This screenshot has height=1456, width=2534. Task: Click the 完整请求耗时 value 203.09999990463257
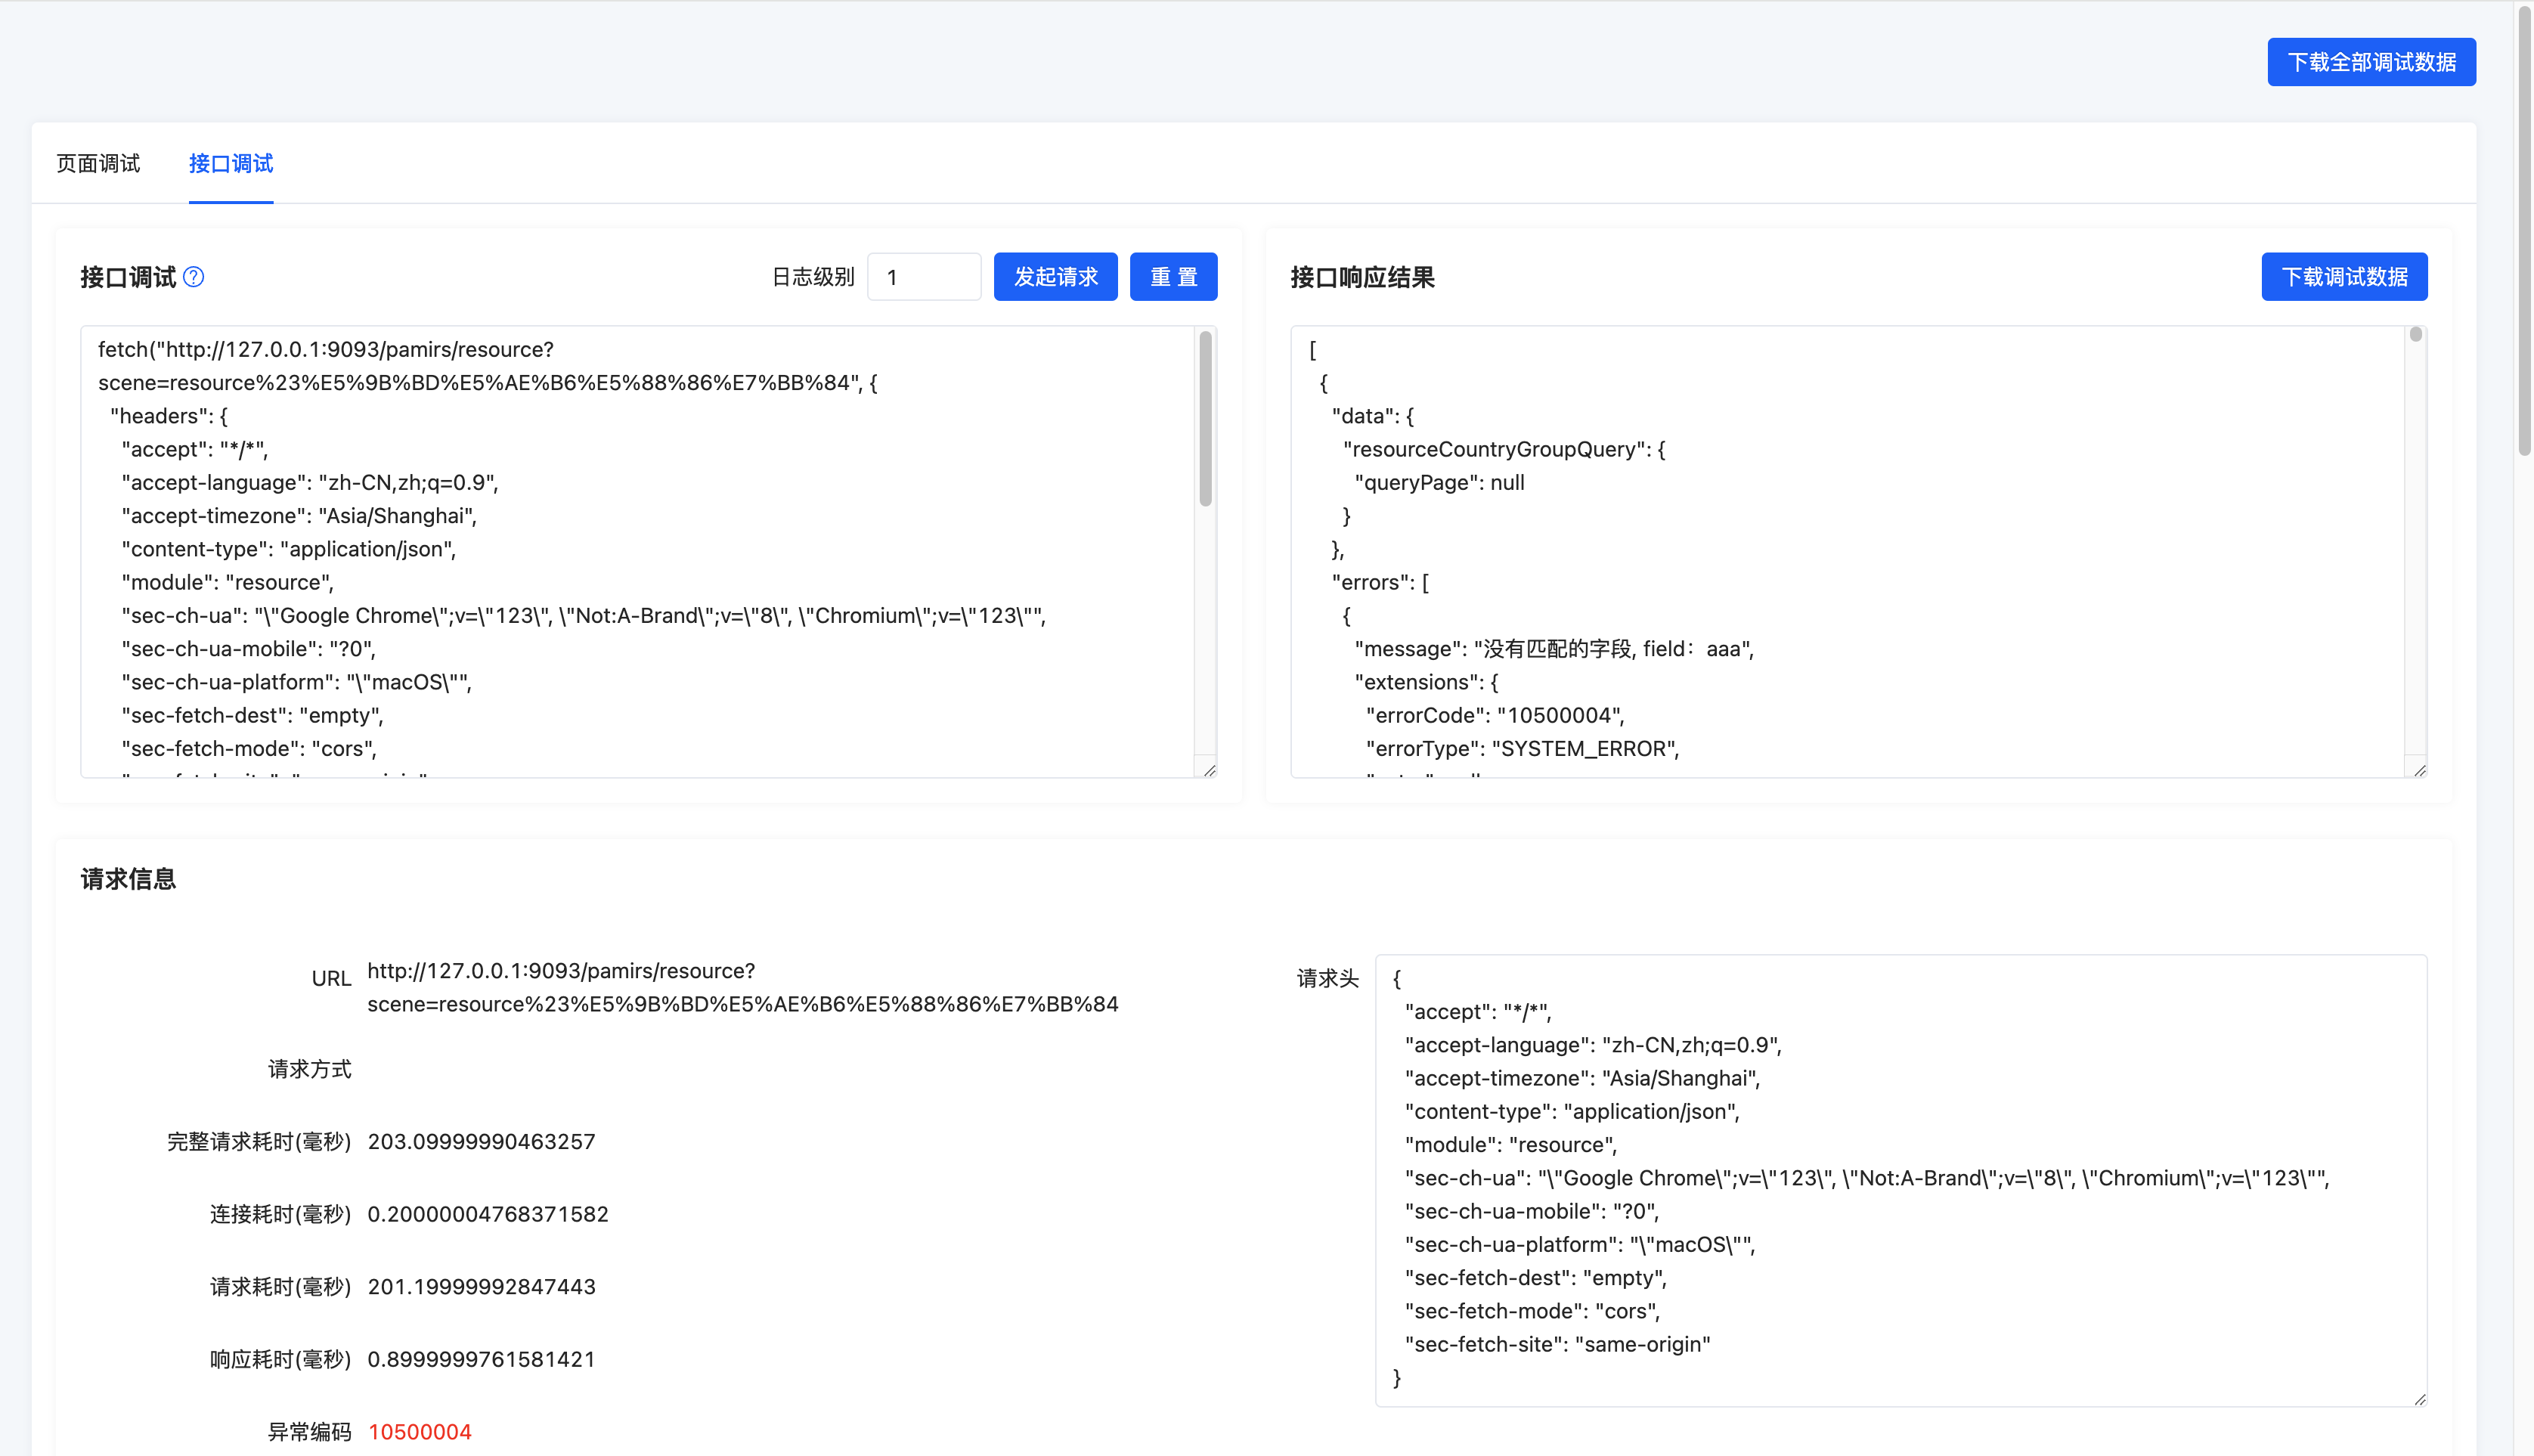(481, 1142)
